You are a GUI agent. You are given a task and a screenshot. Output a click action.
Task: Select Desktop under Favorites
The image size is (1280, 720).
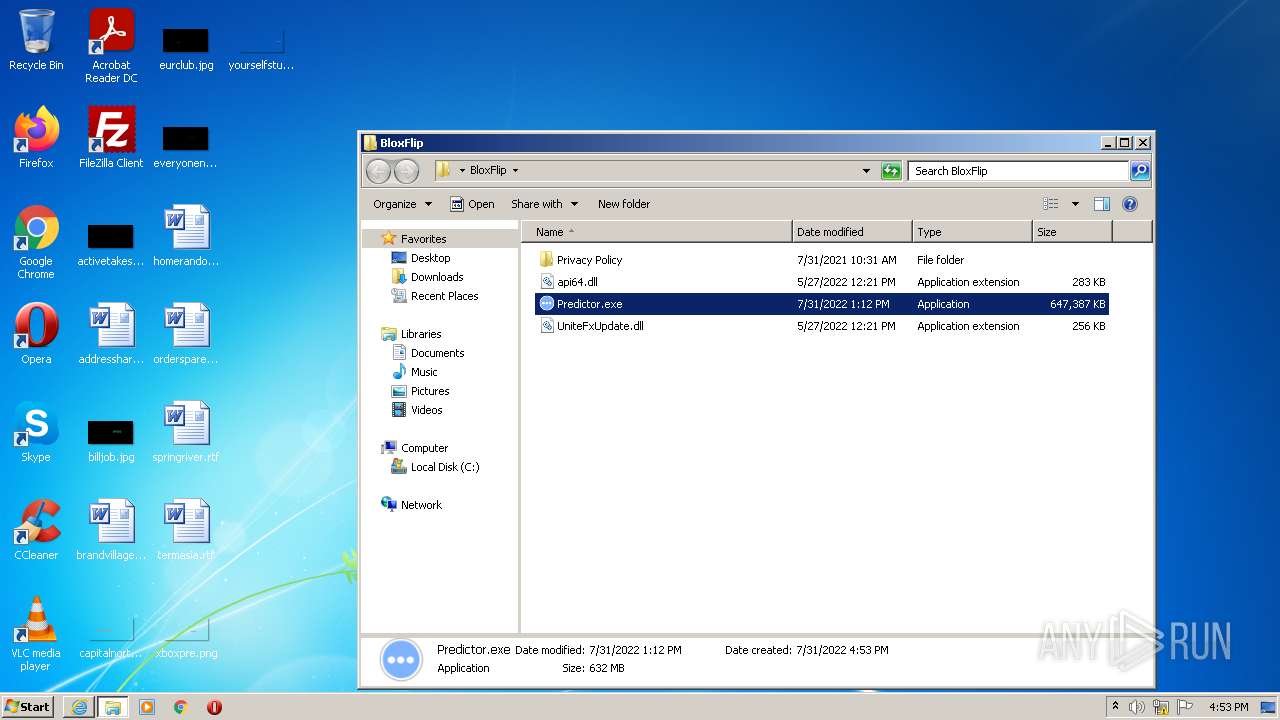[430, 258]
